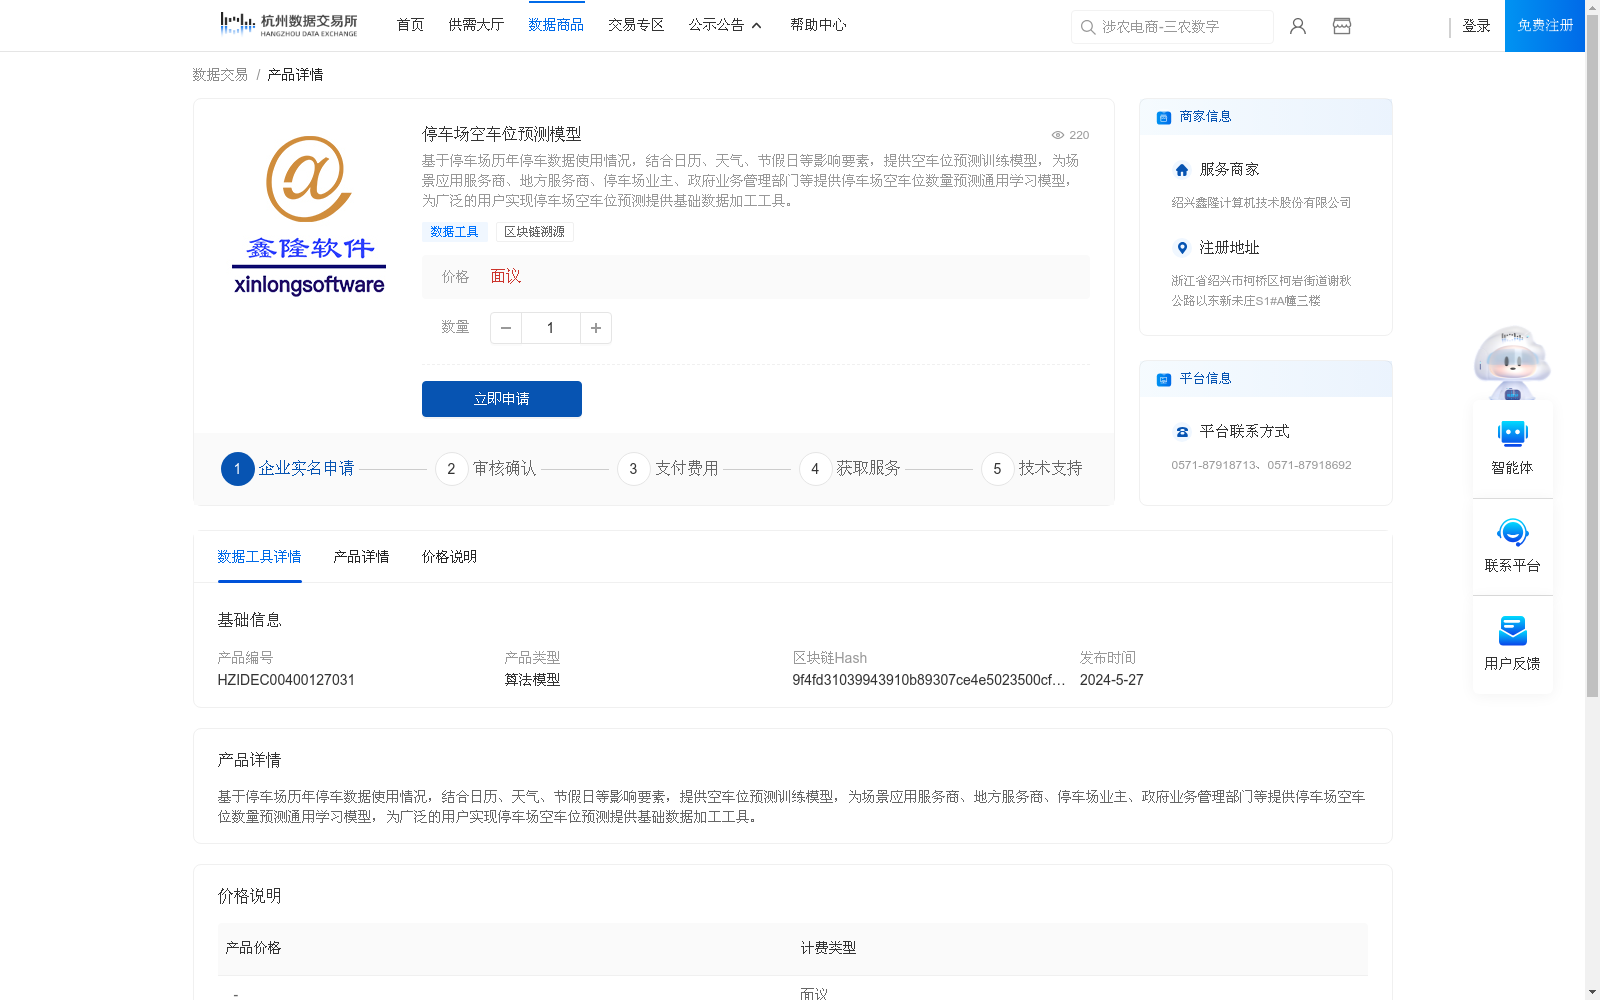Switch to the 价格说明 tab
Screen dimensions: 1600x1000
(x=448, y=557)
